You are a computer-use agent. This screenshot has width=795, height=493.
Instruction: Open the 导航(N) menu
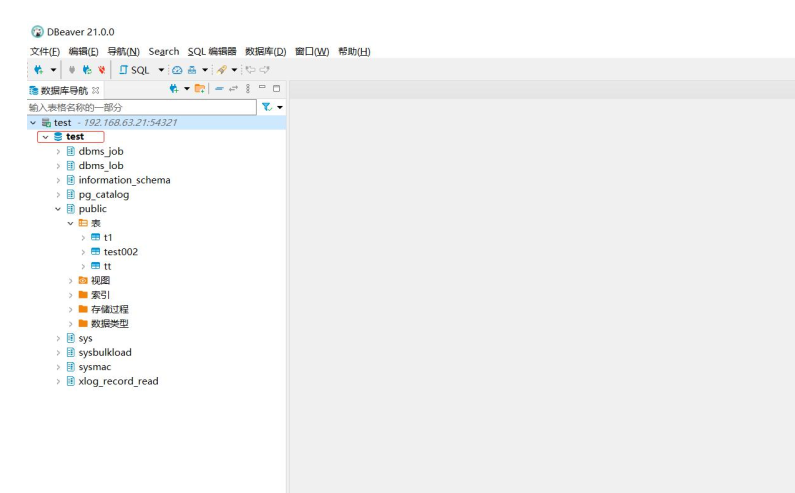[x=123, y=51]
